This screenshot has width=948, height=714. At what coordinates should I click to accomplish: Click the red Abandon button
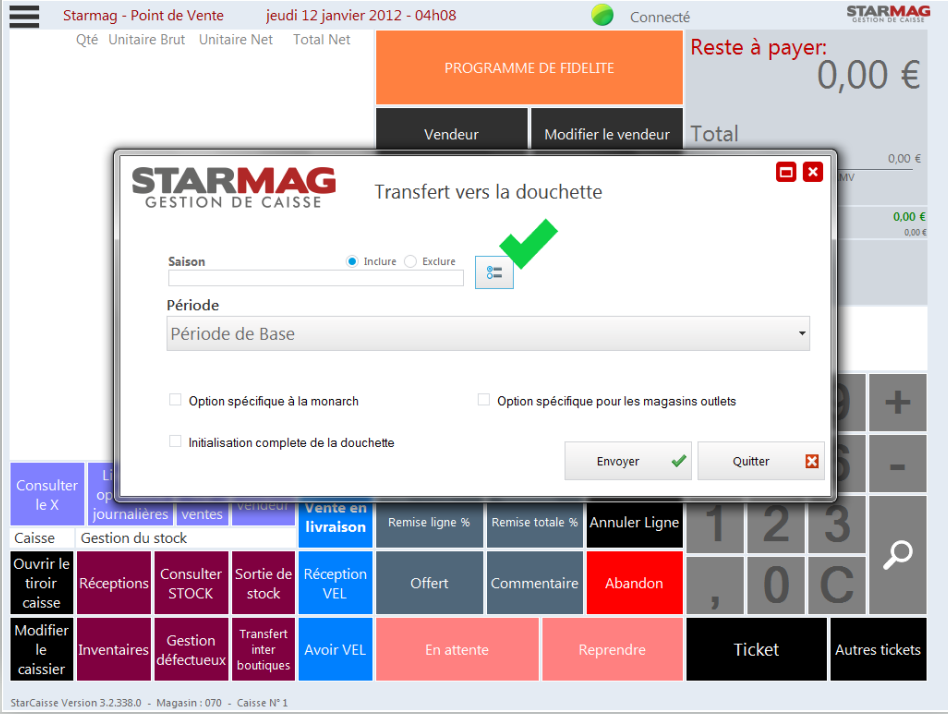[x=634, y=583]
